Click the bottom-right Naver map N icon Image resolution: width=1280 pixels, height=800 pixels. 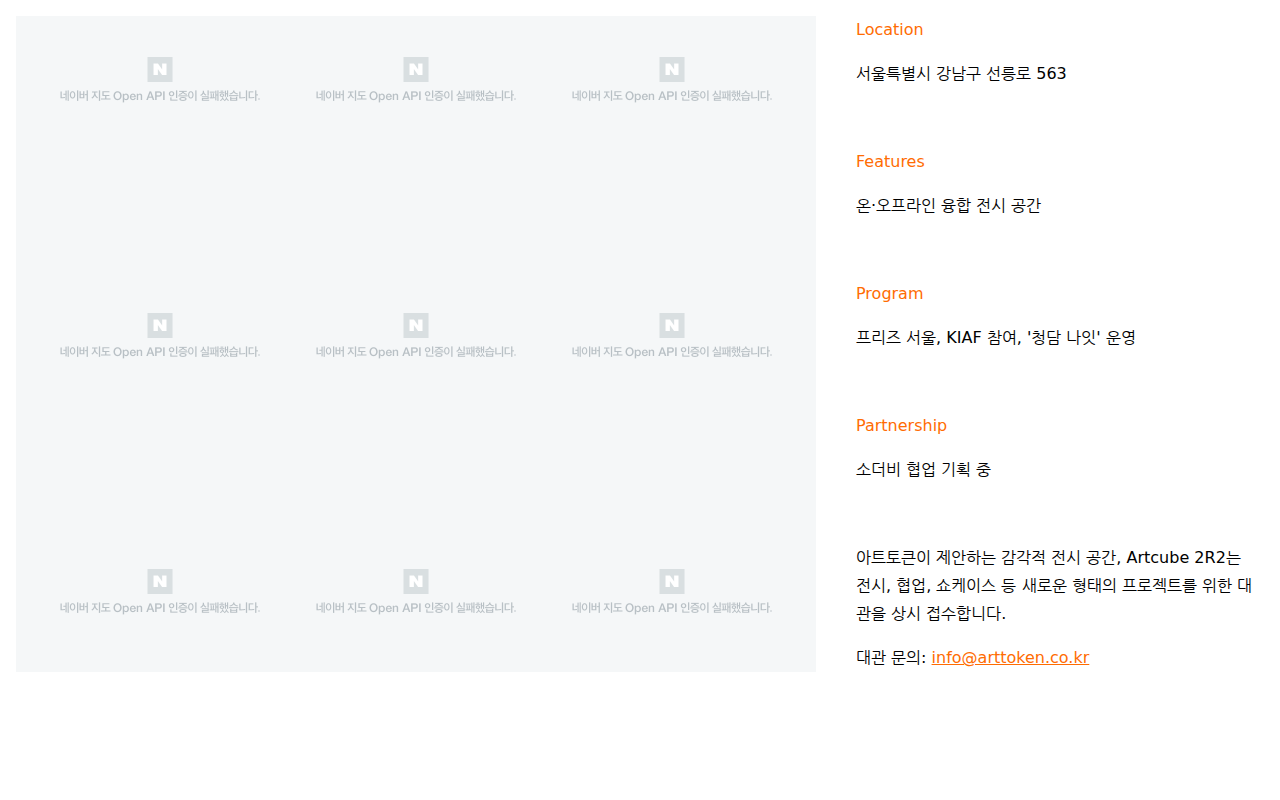coord(671,581)
